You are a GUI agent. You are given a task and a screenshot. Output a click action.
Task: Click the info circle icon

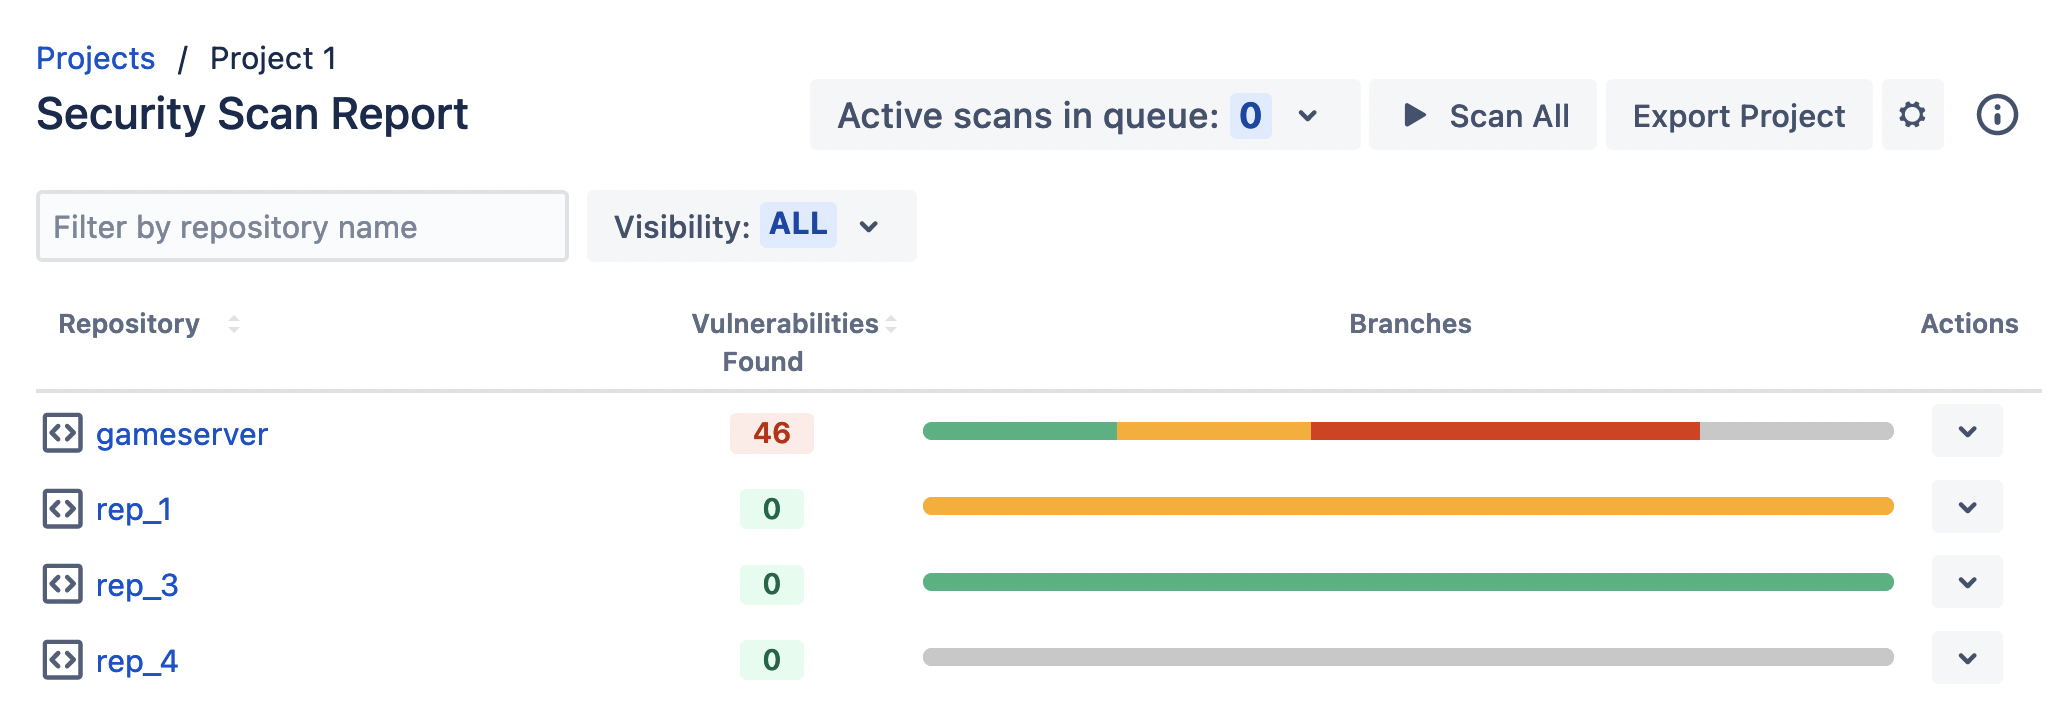click(1997, 115)
